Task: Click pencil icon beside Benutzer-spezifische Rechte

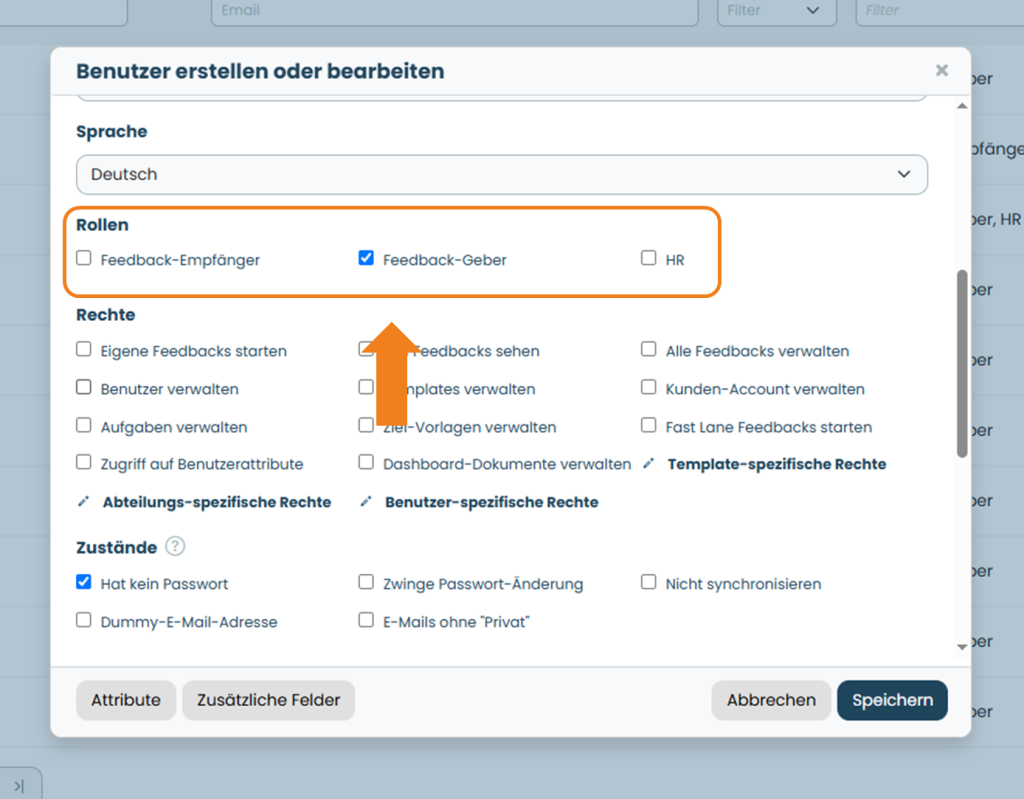Action: click(366, 502)
